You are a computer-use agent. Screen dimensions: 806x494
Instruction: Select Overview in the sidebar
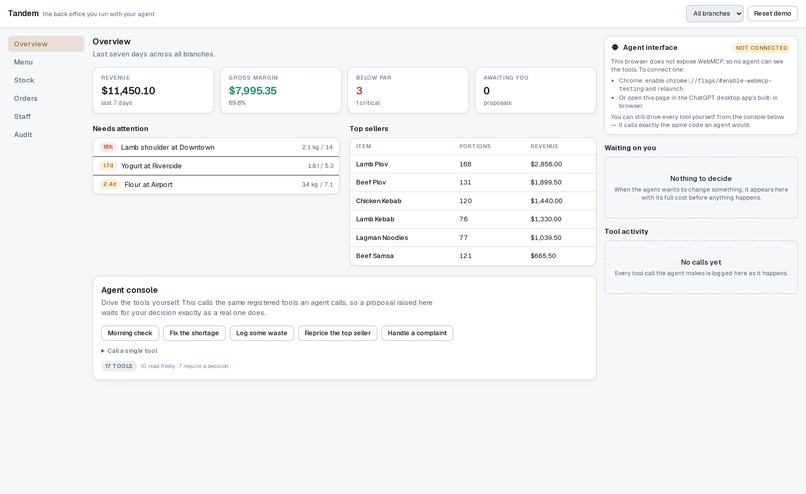click(46, 44)
